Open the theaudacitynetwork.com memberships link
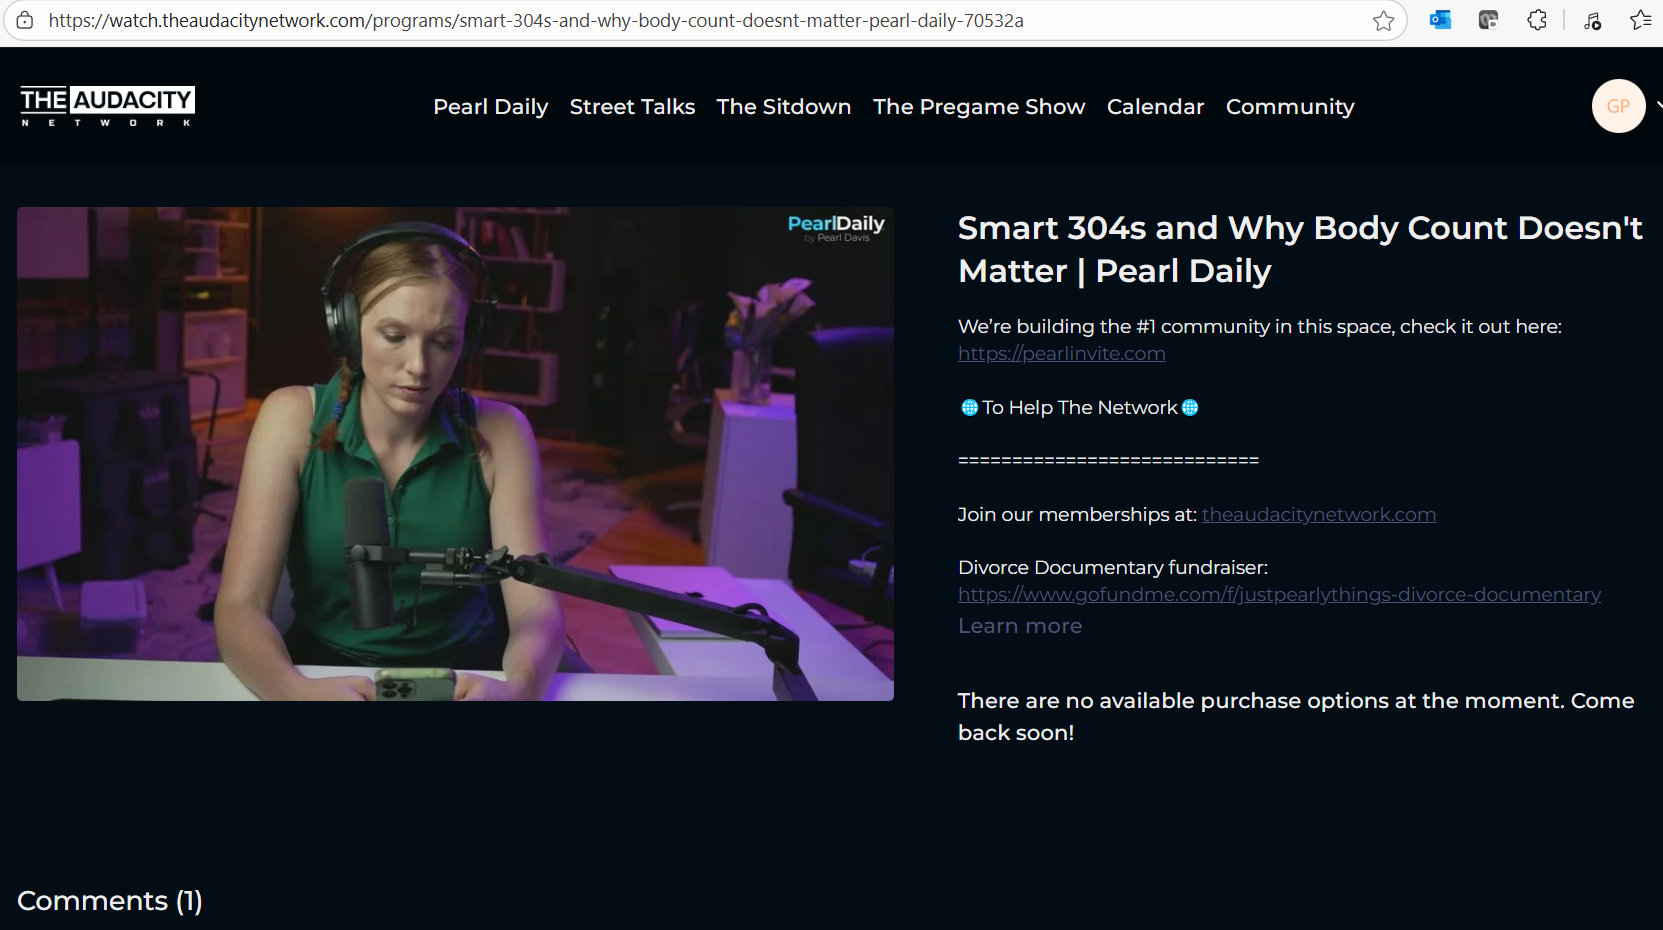Screen dimensions: 1663x930 pyautogui.click(x=1318, y=514)
